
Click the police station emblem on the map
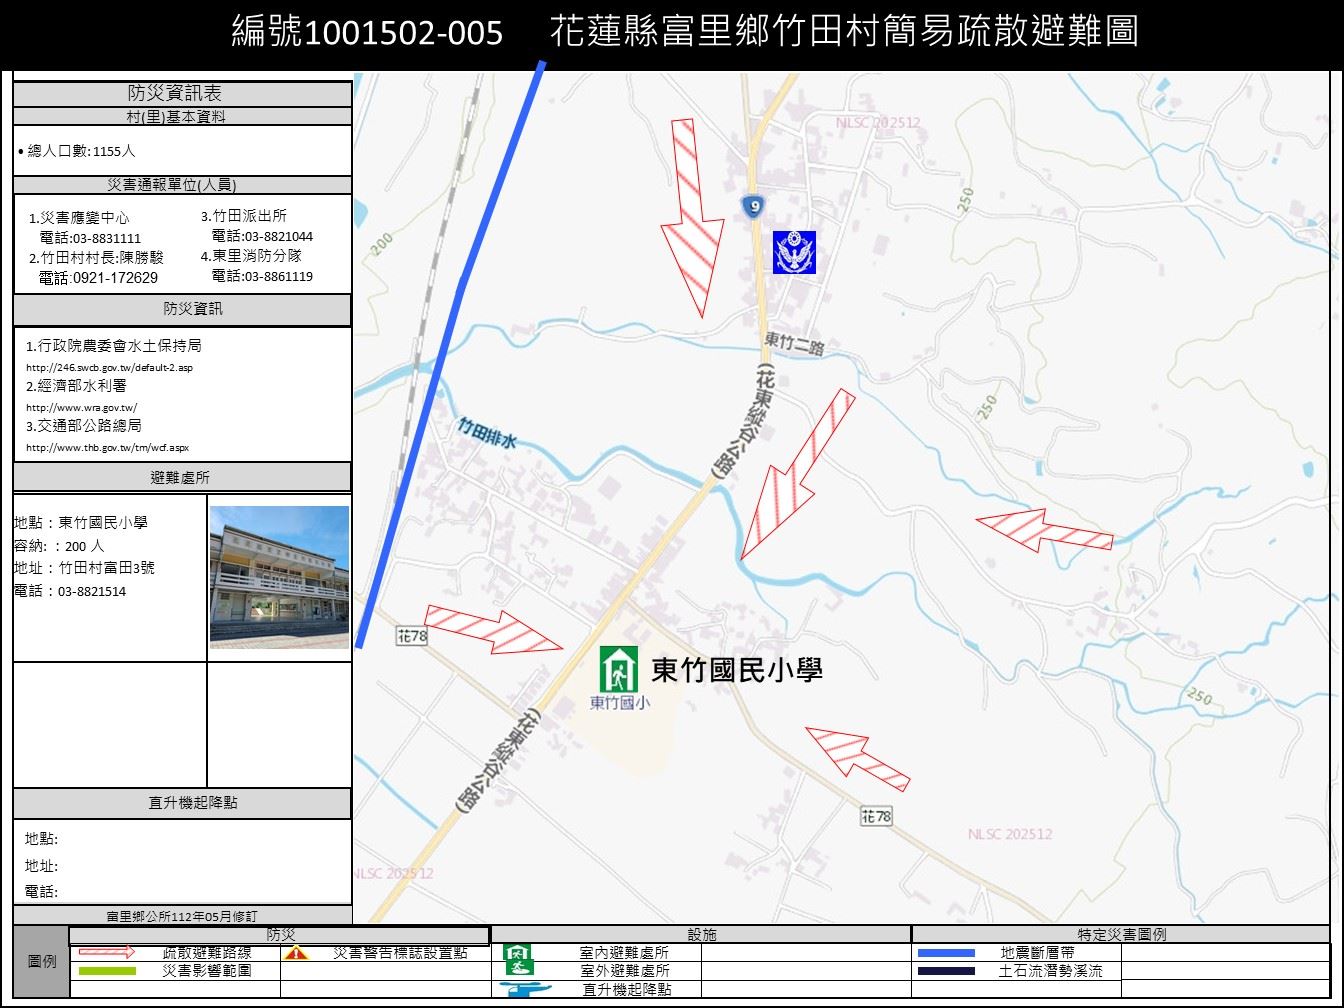click(x=794, y=252)
